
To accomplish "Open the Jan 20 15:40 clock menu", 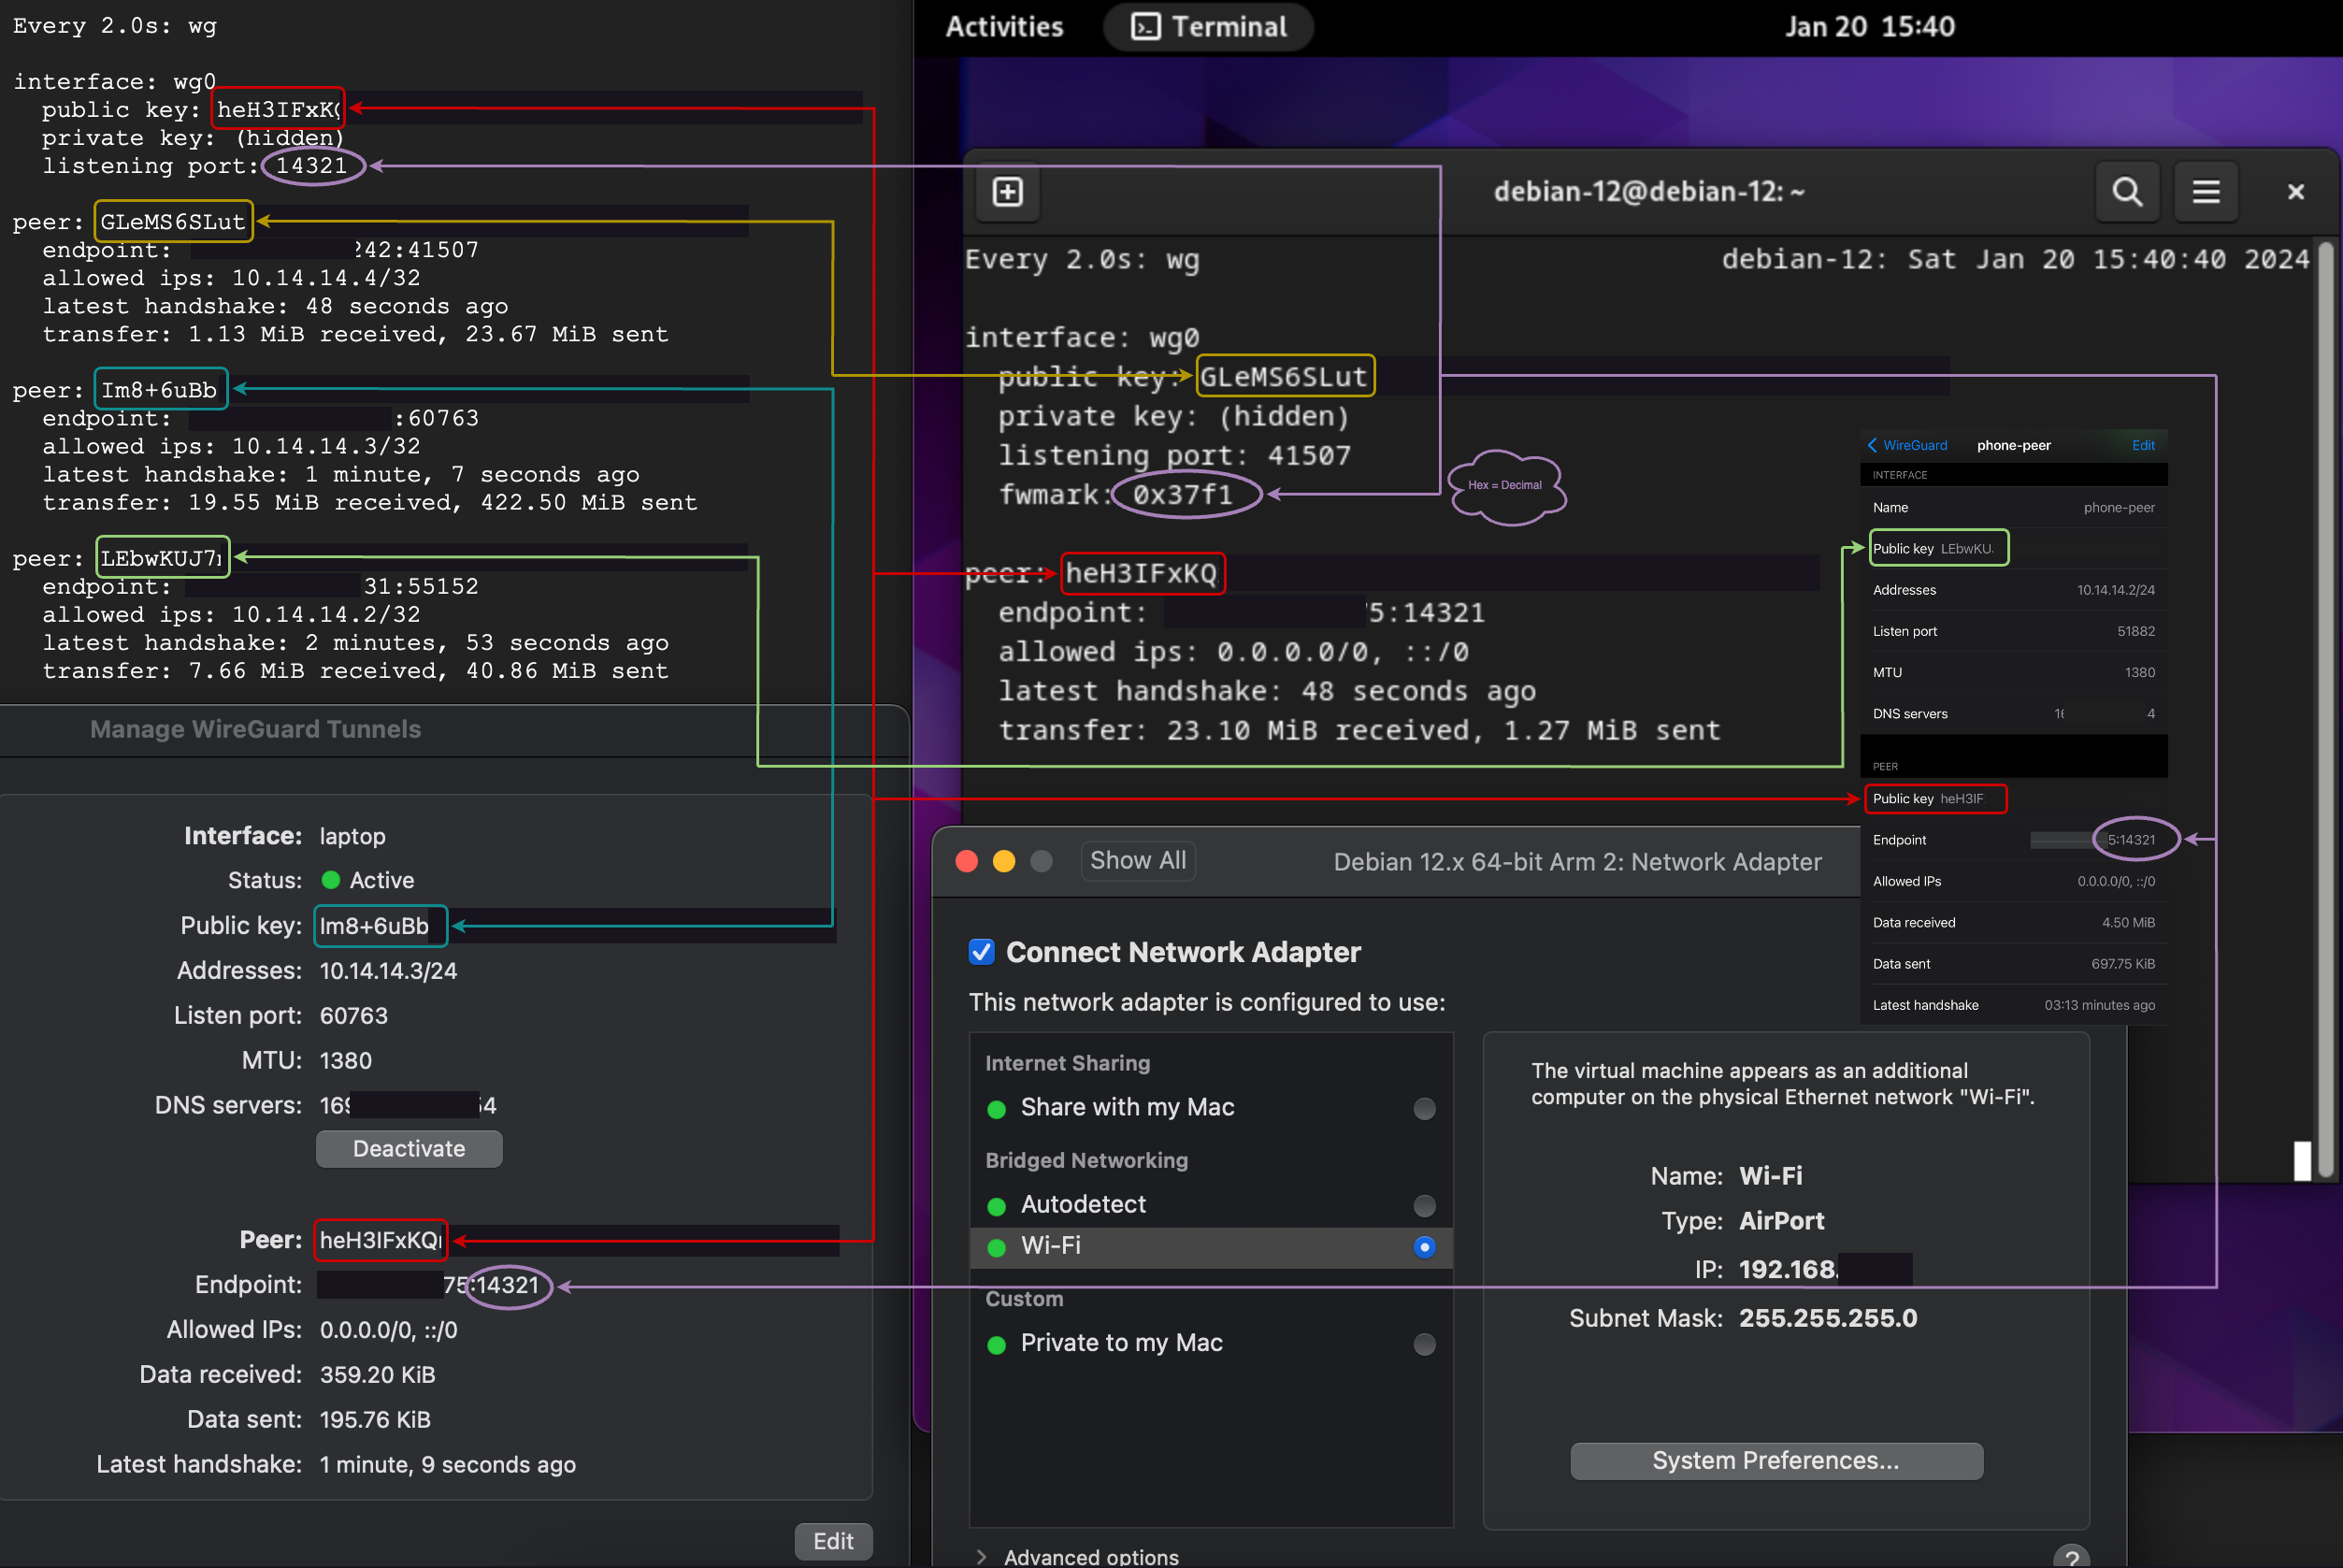I will pos(1869,27).
